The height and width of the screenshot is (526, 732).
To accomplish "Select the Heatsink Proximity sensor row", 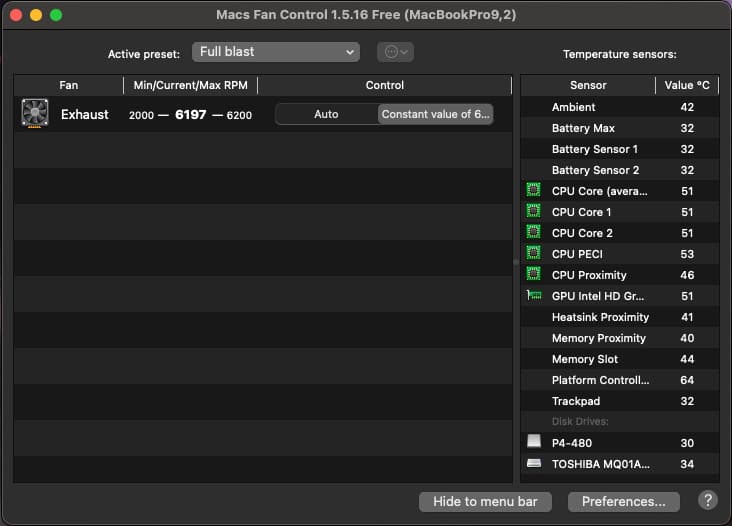I will click(620, 317).
